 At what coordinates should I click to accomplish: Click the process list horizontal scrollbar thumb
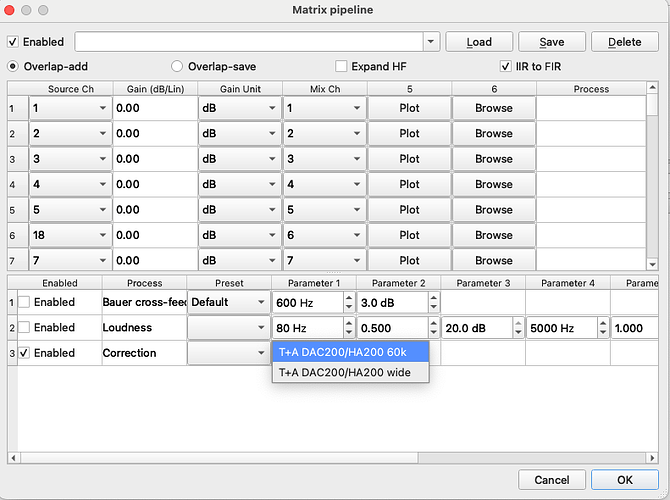coord(218,458)
